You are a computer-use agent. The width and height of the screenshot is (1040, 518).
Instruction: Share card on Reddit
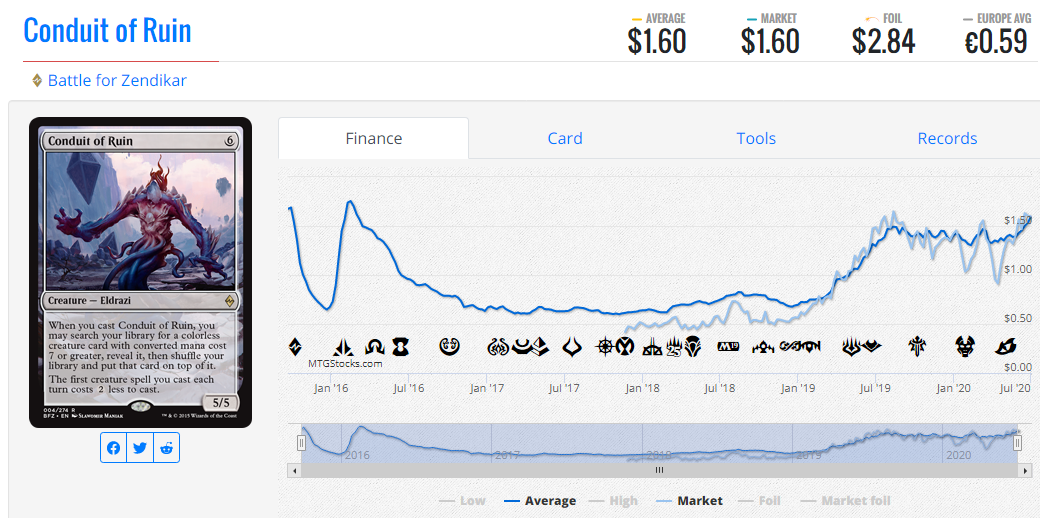click(166, 448)
